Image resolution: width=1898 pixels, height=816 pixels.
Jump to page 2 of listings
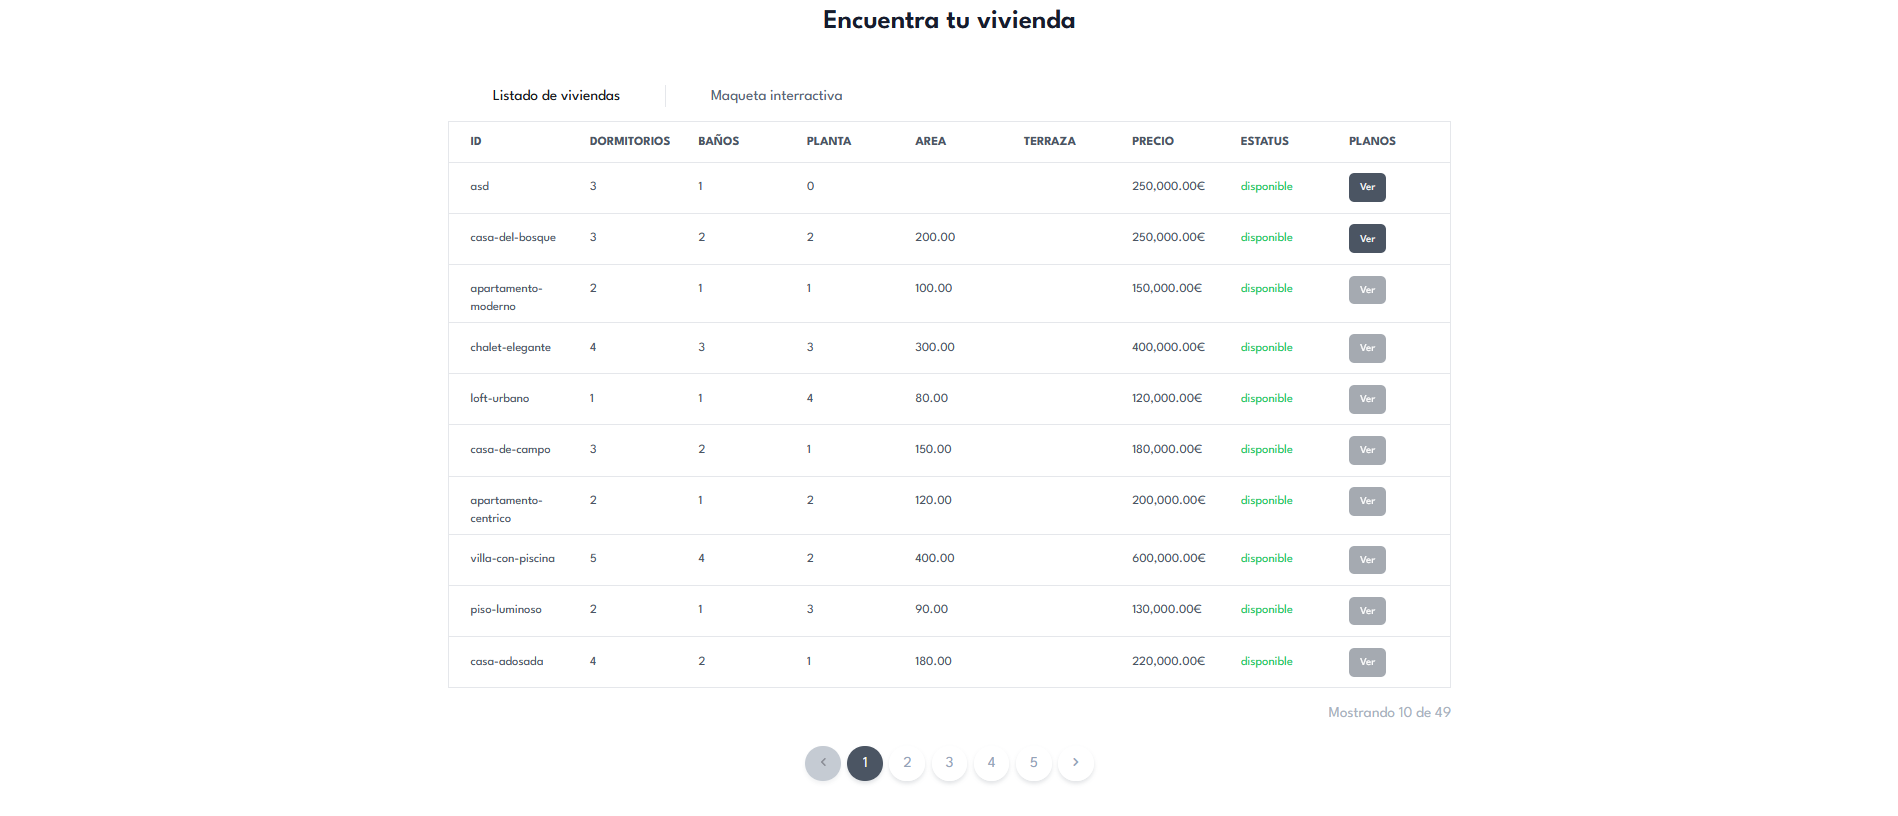907,763
